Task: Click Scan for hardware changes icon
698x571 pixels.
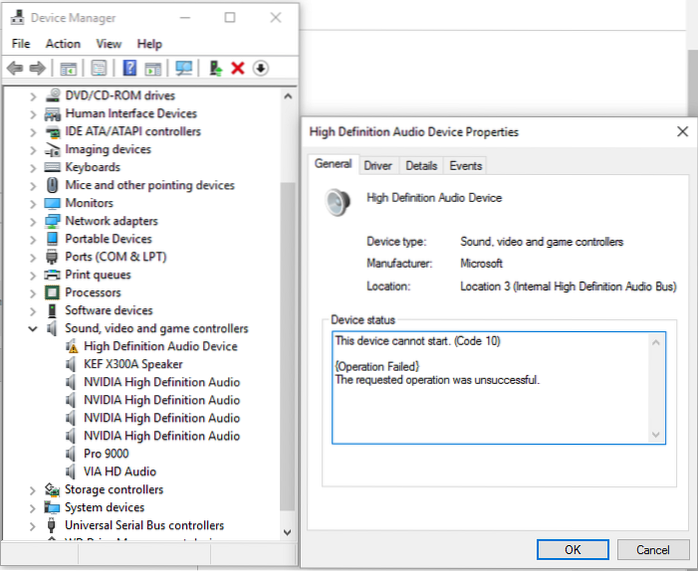Action: (x=183, y=68)
